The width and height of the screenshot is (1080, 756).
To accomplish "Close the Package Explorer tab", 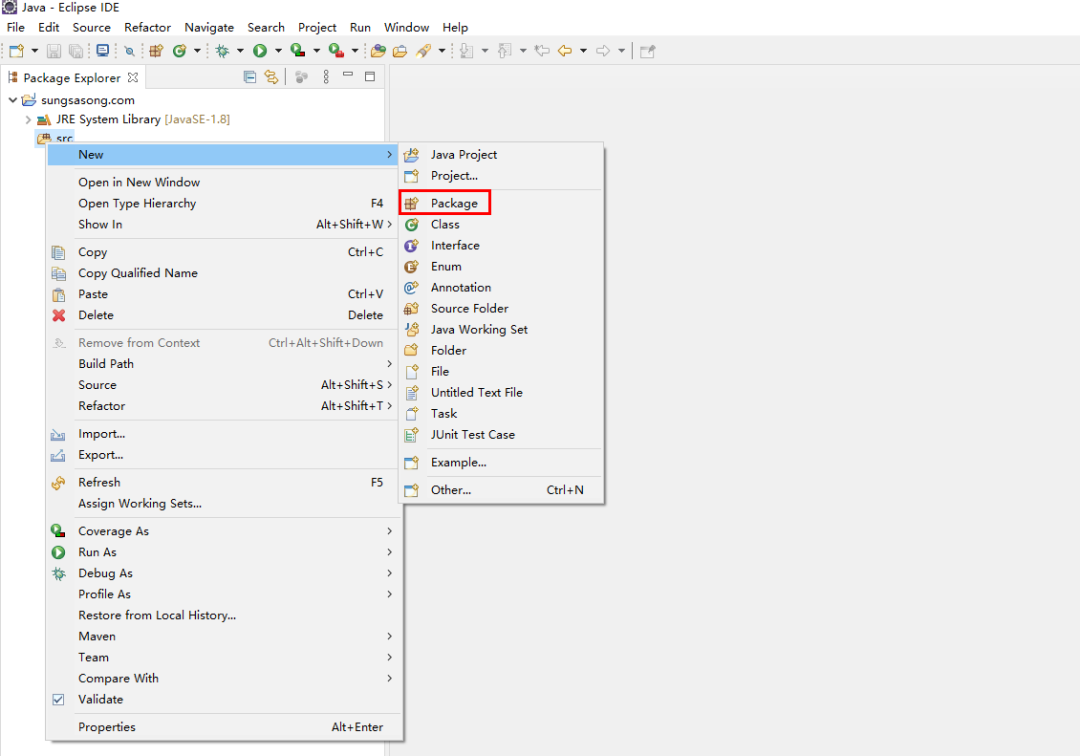I will [133, 77].
